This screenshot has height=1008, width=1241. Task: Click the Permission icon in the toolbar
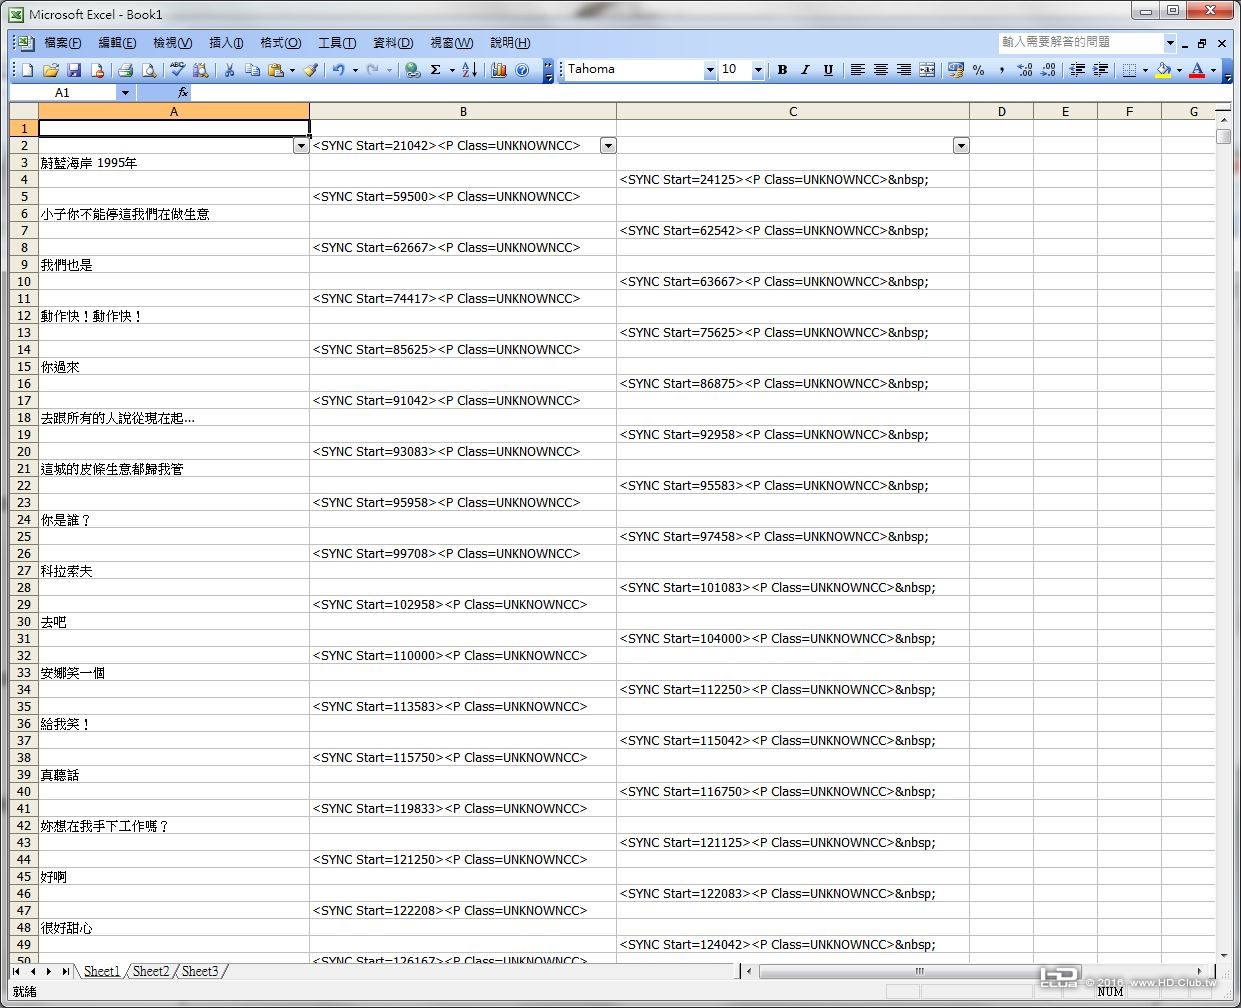[97, 70]
